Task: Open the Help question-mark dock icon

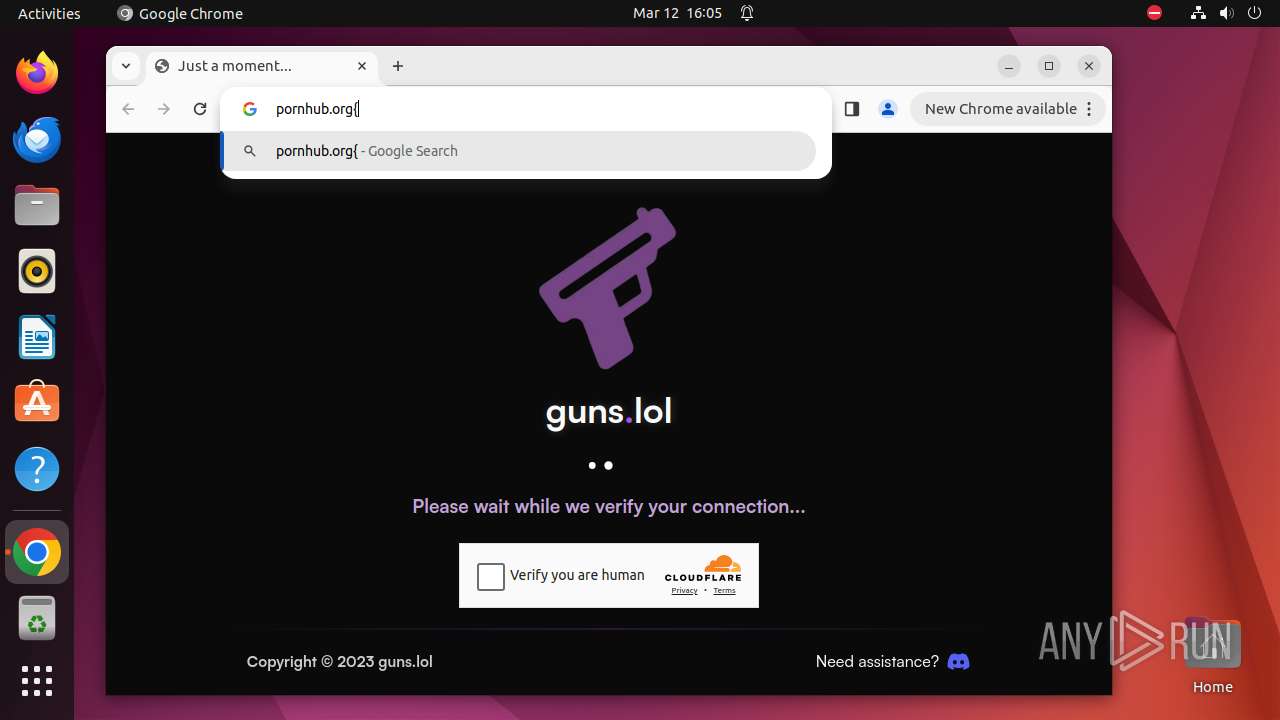Action: (x=37, y=469)
